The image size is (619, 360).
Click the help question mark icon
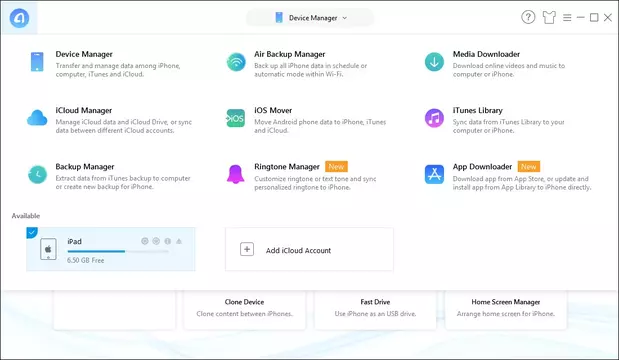tap(528, 17)
